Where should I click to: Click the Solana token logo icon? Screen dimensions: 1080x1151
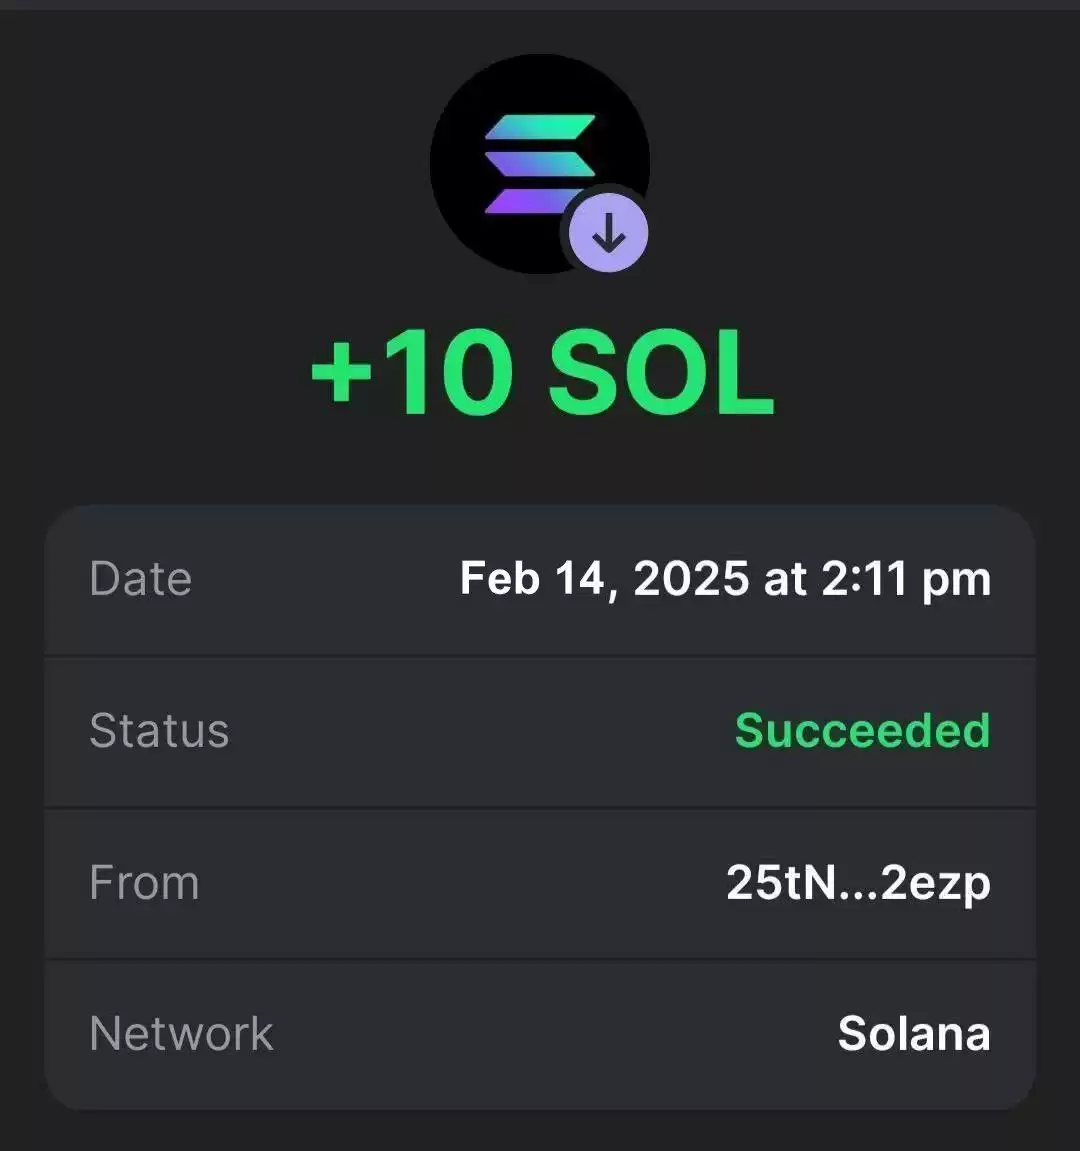[x=540, y=164]
